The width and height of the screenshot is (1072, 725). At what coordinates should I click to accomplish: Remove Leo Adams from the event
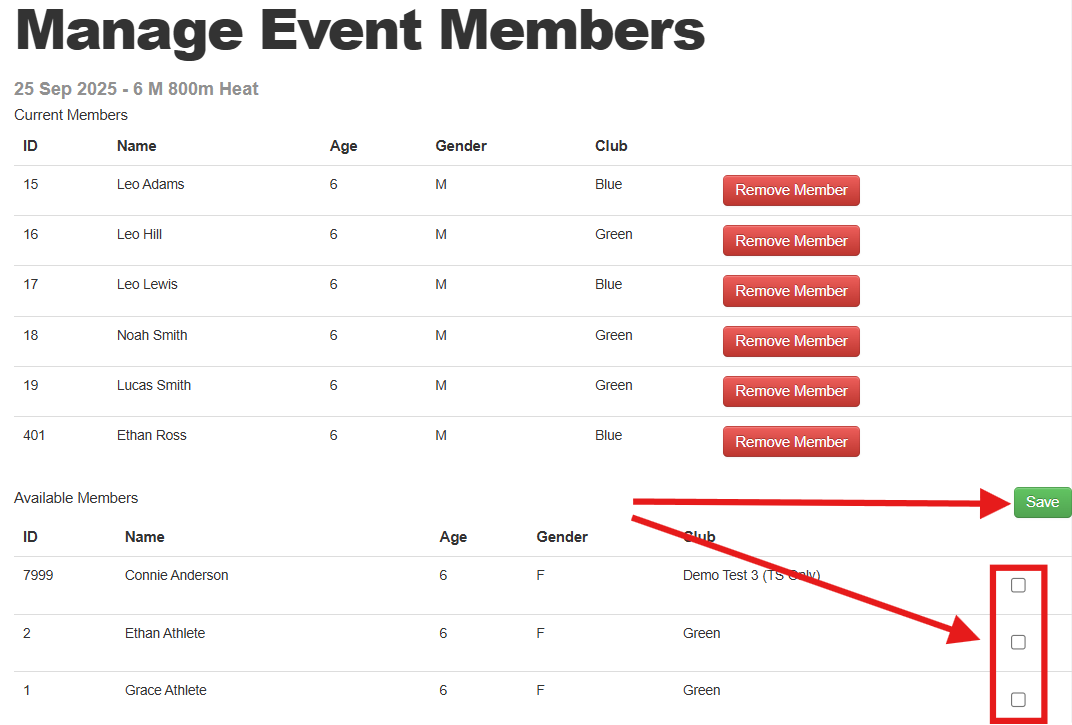[791, 190]
